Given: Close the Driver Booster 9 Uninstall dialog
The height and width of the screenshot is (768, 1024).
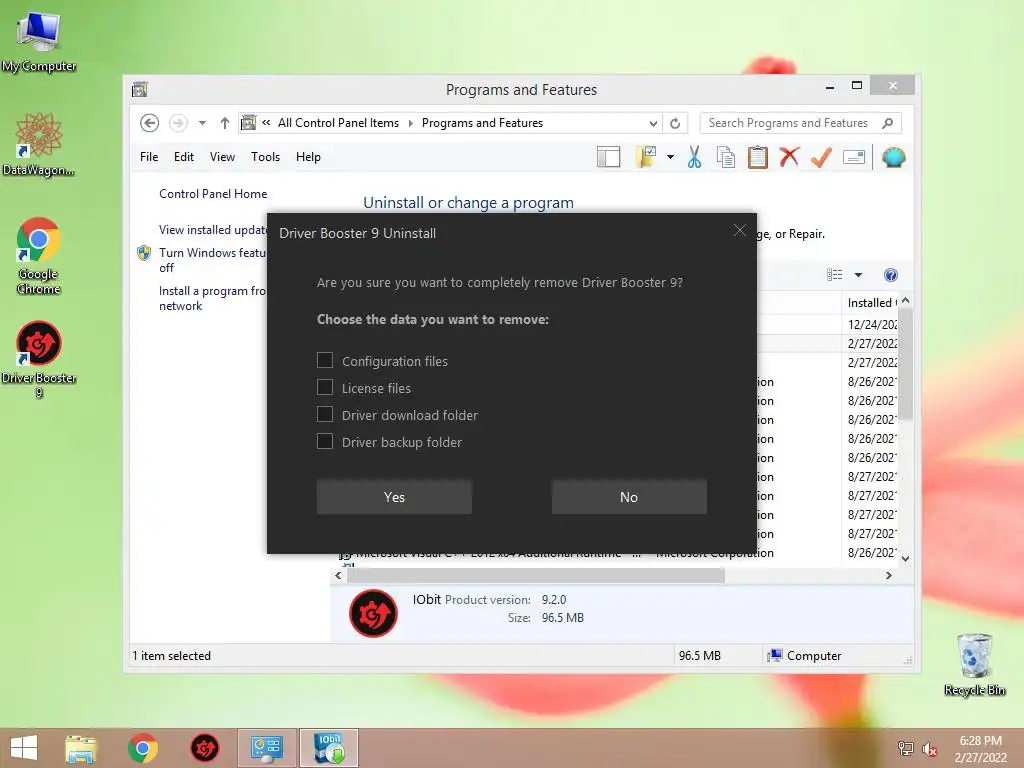Looking at the screenshot, I should pyautogui.click(x=739, y=231).
